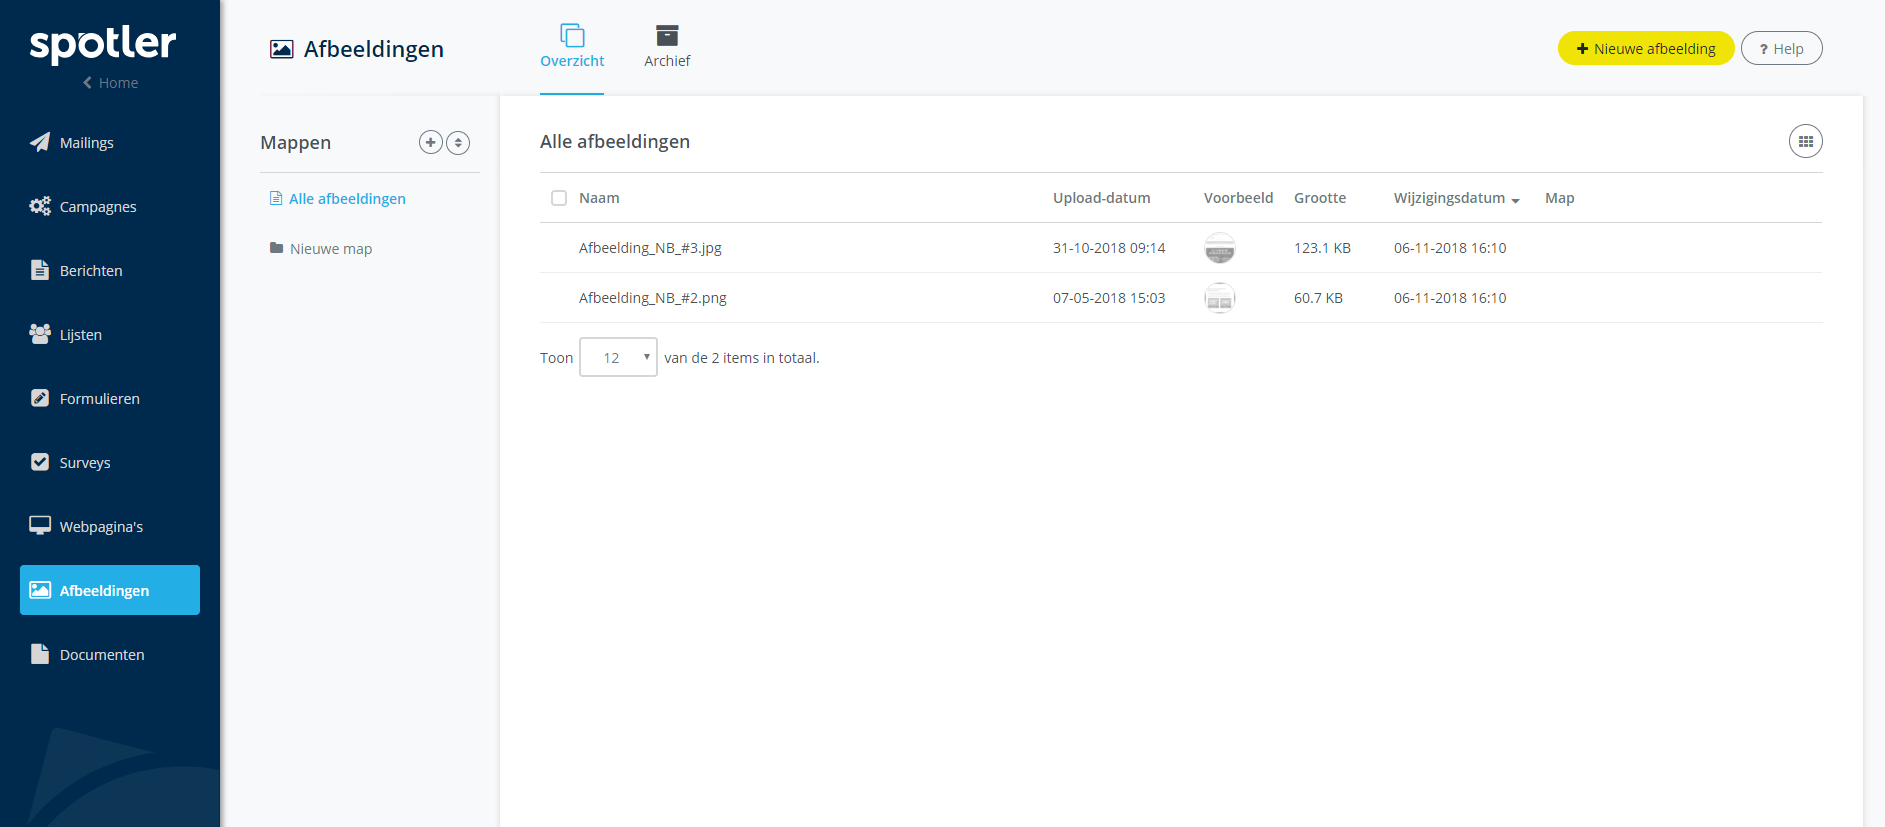
Task: Open preview thumbnail of Afbeelding_NB_#3.jpg
Action: click(x=1219, y=248)
